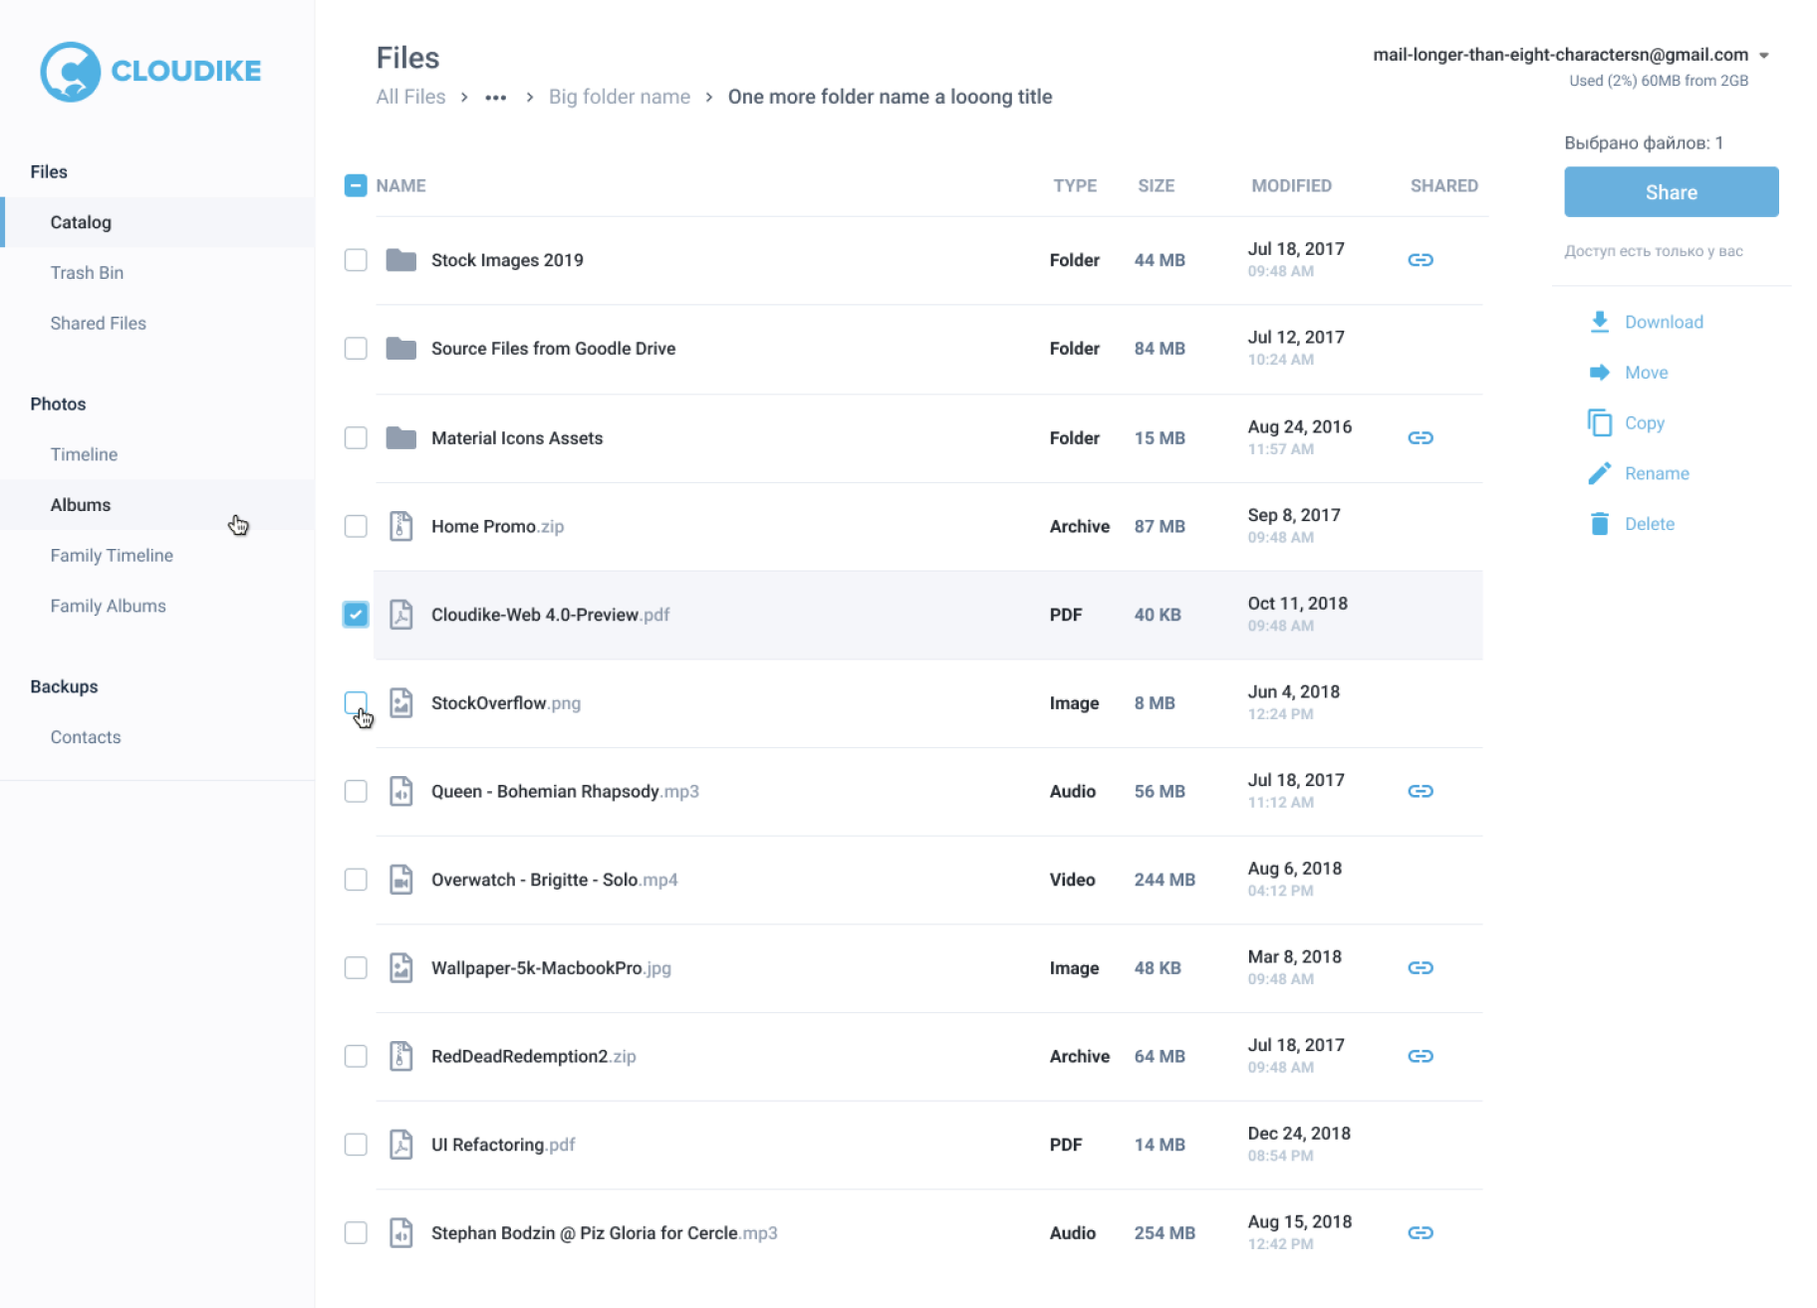This screenshot has width=1817, height=1308.
Task: Check the StockOverflow.png checkbox
Action: [x=355, y=702]
